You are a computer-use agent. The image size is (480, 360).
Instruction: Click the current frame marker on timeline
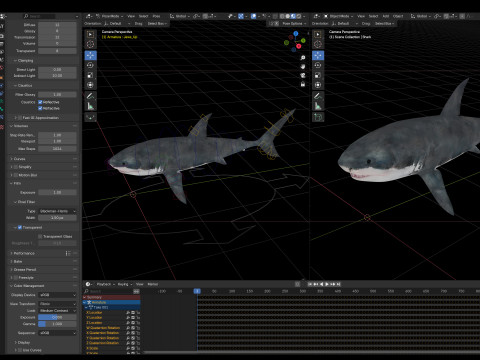(197, 291)
